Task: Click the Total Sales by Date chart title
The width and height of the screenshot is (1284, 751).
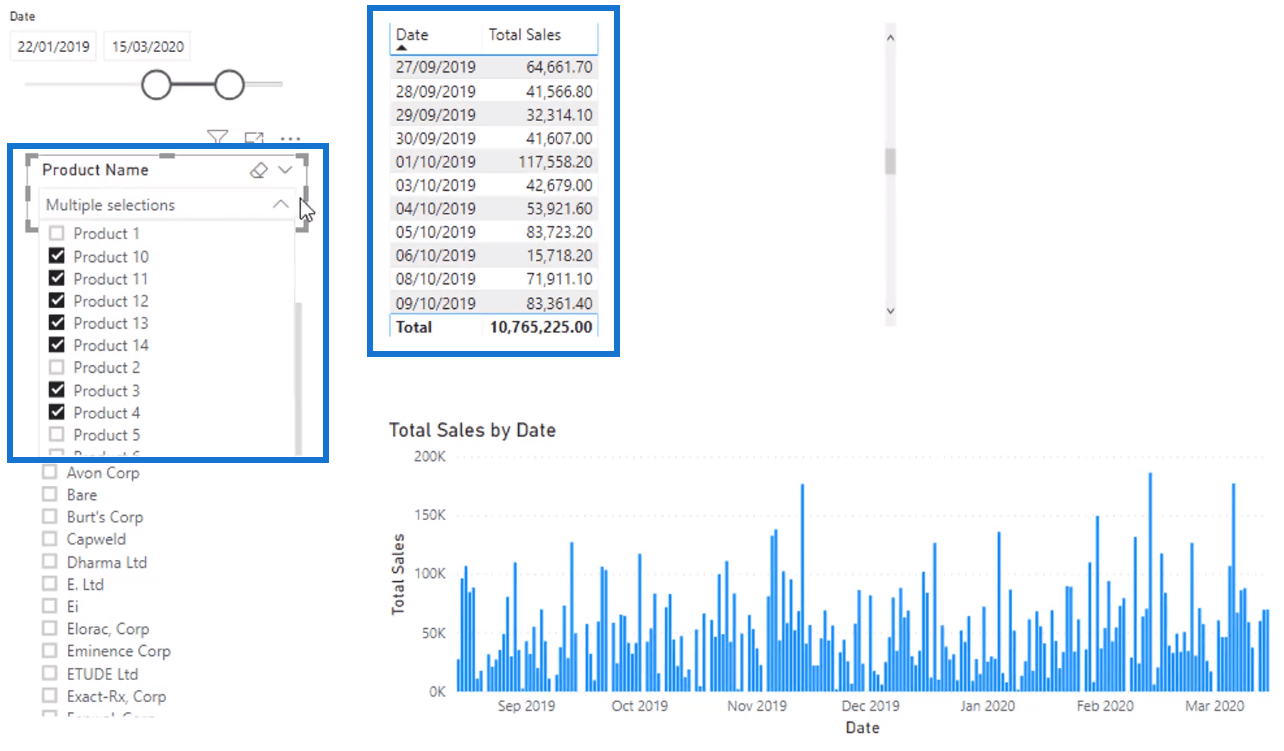Action: 472,430
